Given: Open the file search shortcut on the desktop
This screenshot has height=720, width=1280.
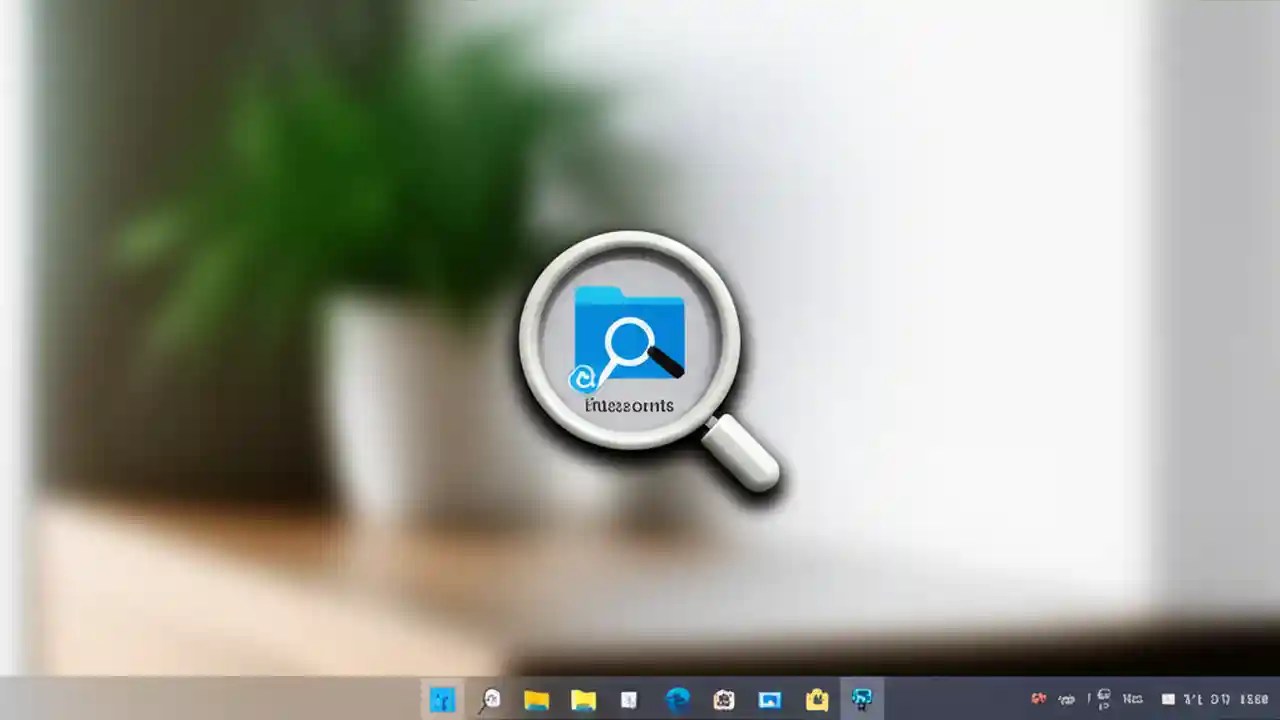Looking at the screenshot, I should [628, 350].
